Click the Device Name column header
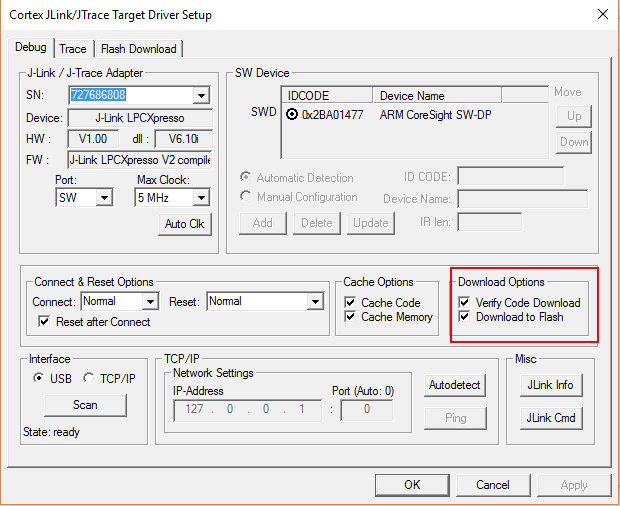Viewport: 620px width, 506px height. pyautogui.click(x=437, y=96)
